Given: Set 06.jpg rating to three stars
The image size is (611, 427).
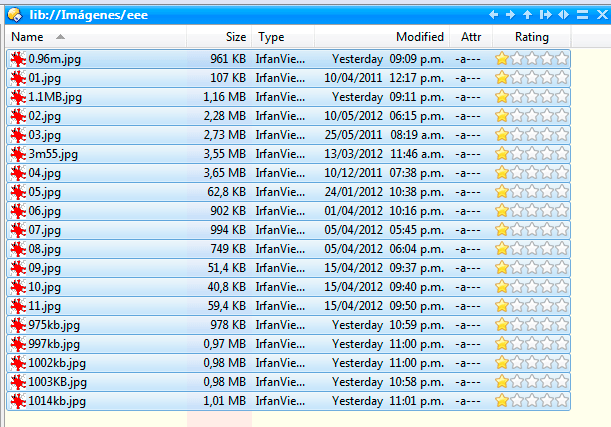Looking at the screenshot, I should pyautogui.click(x=532, y=211).
